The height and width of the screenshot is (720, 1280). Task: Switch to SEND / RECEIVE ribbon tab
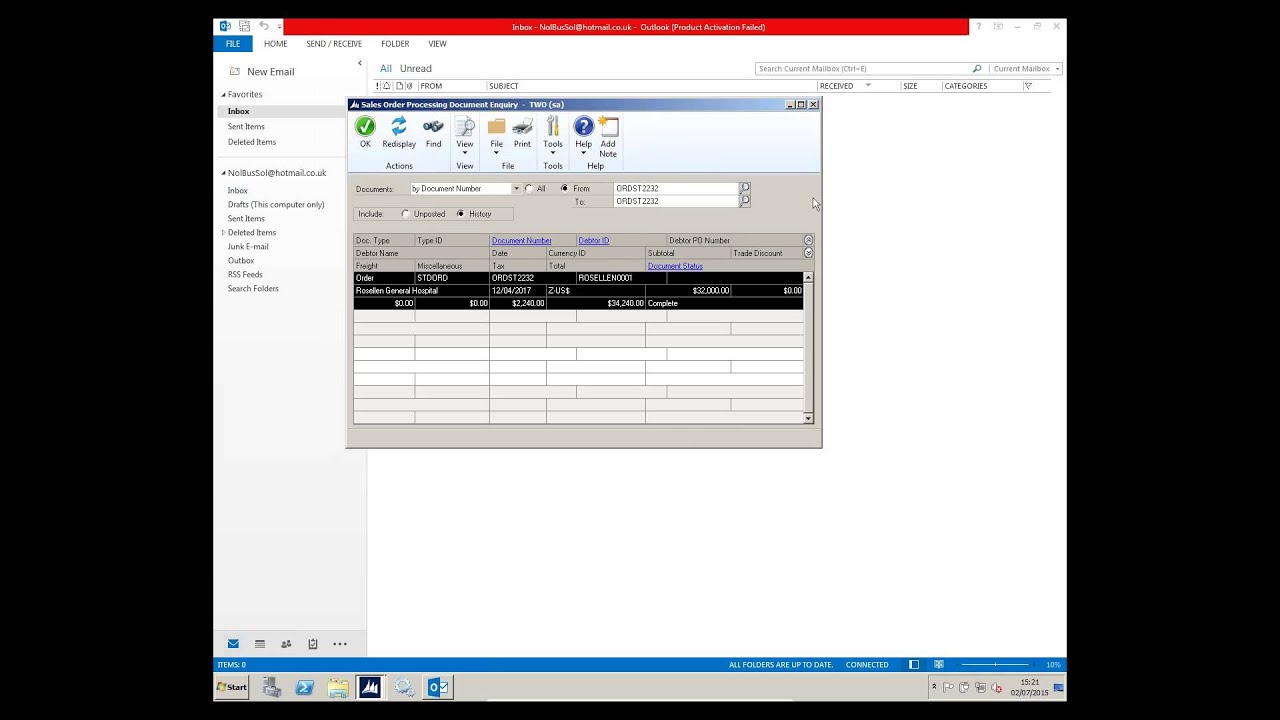click(334, 44)
